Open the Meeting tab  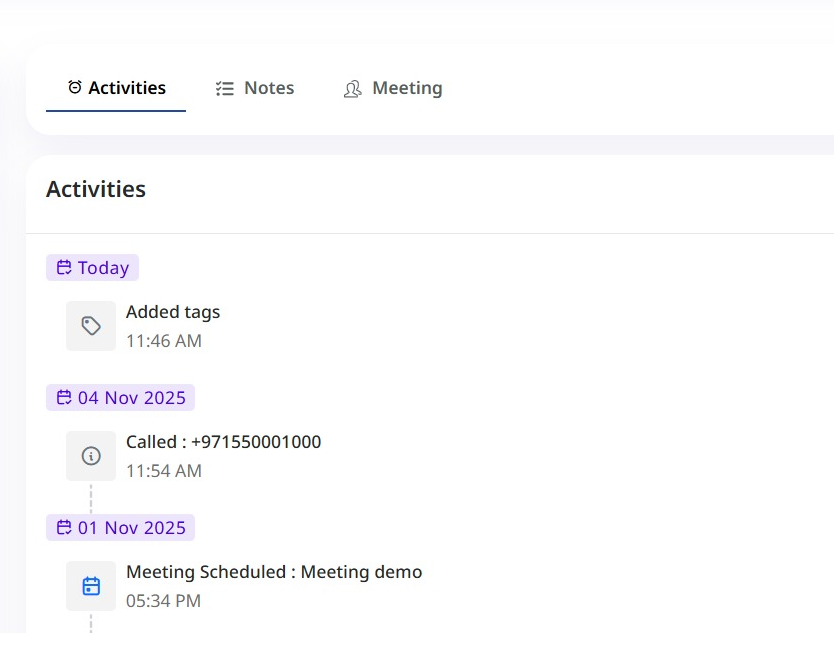pos(406,88)
